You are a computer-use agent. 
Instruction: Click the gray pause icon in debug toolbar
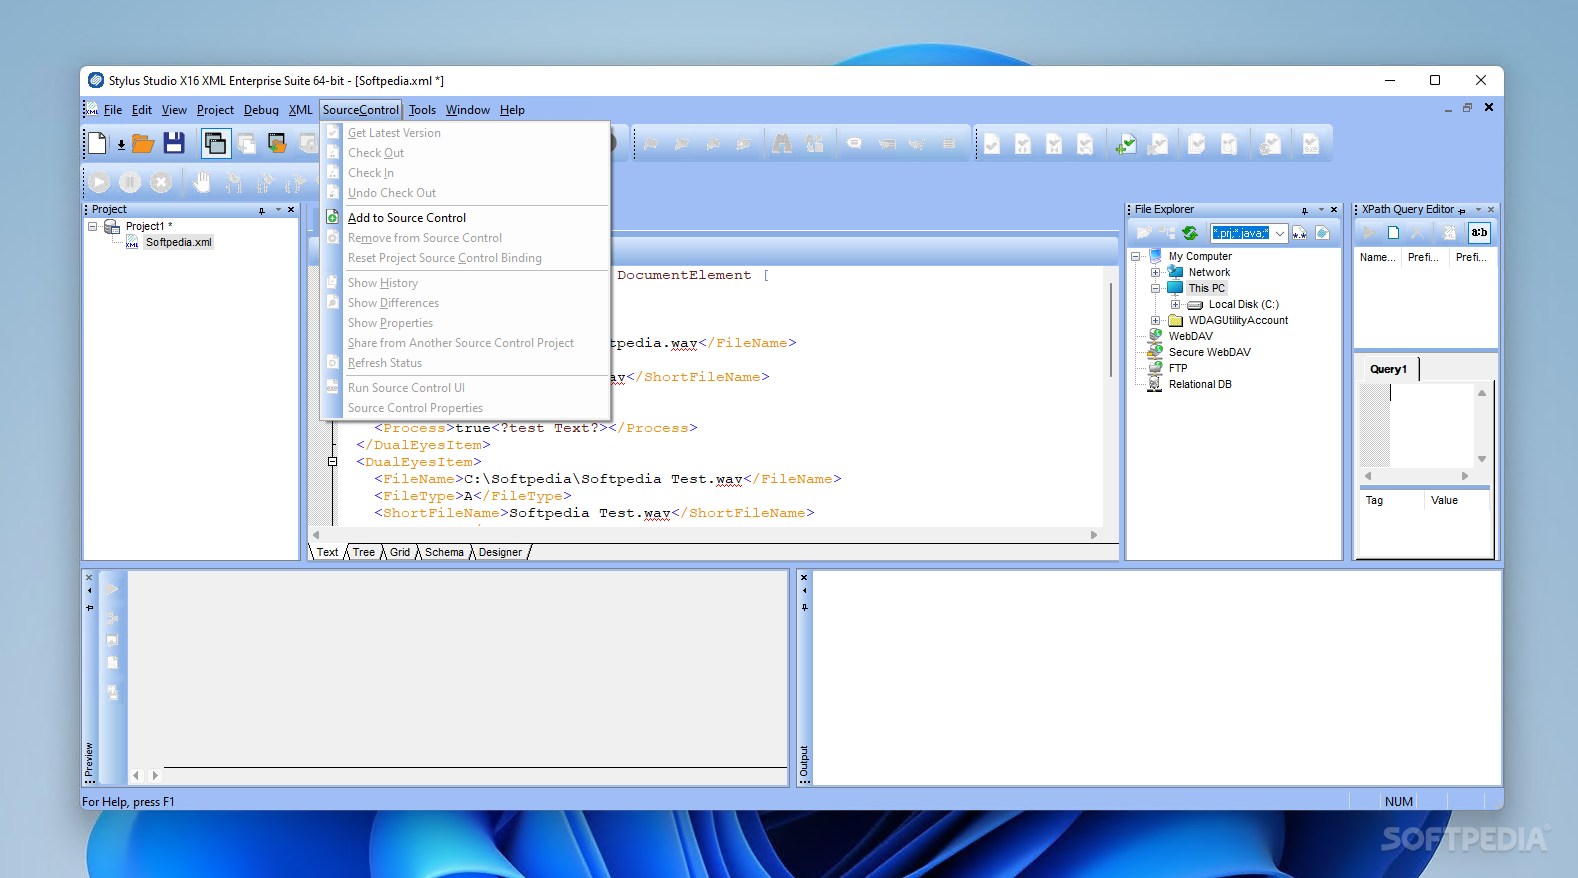tap(130, 182)
